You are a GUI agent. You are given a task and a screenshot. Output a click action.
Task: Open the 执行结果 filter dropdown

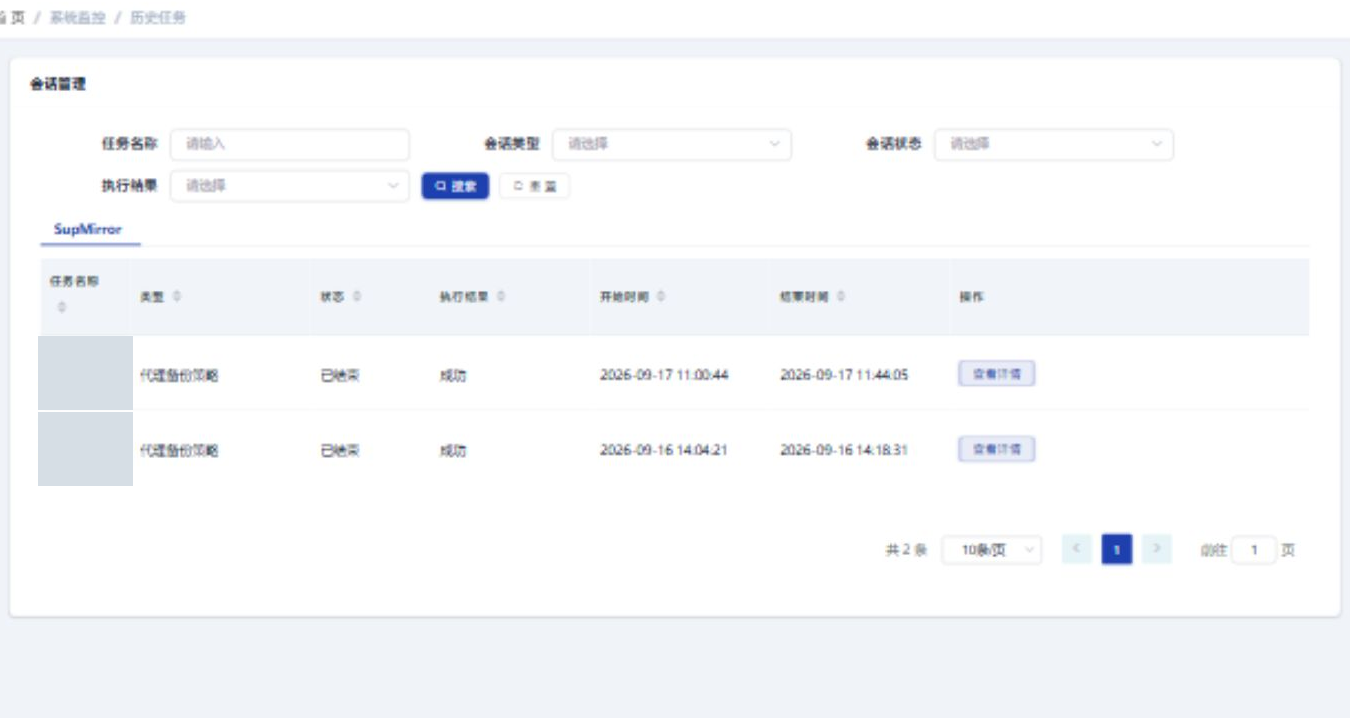290,185
